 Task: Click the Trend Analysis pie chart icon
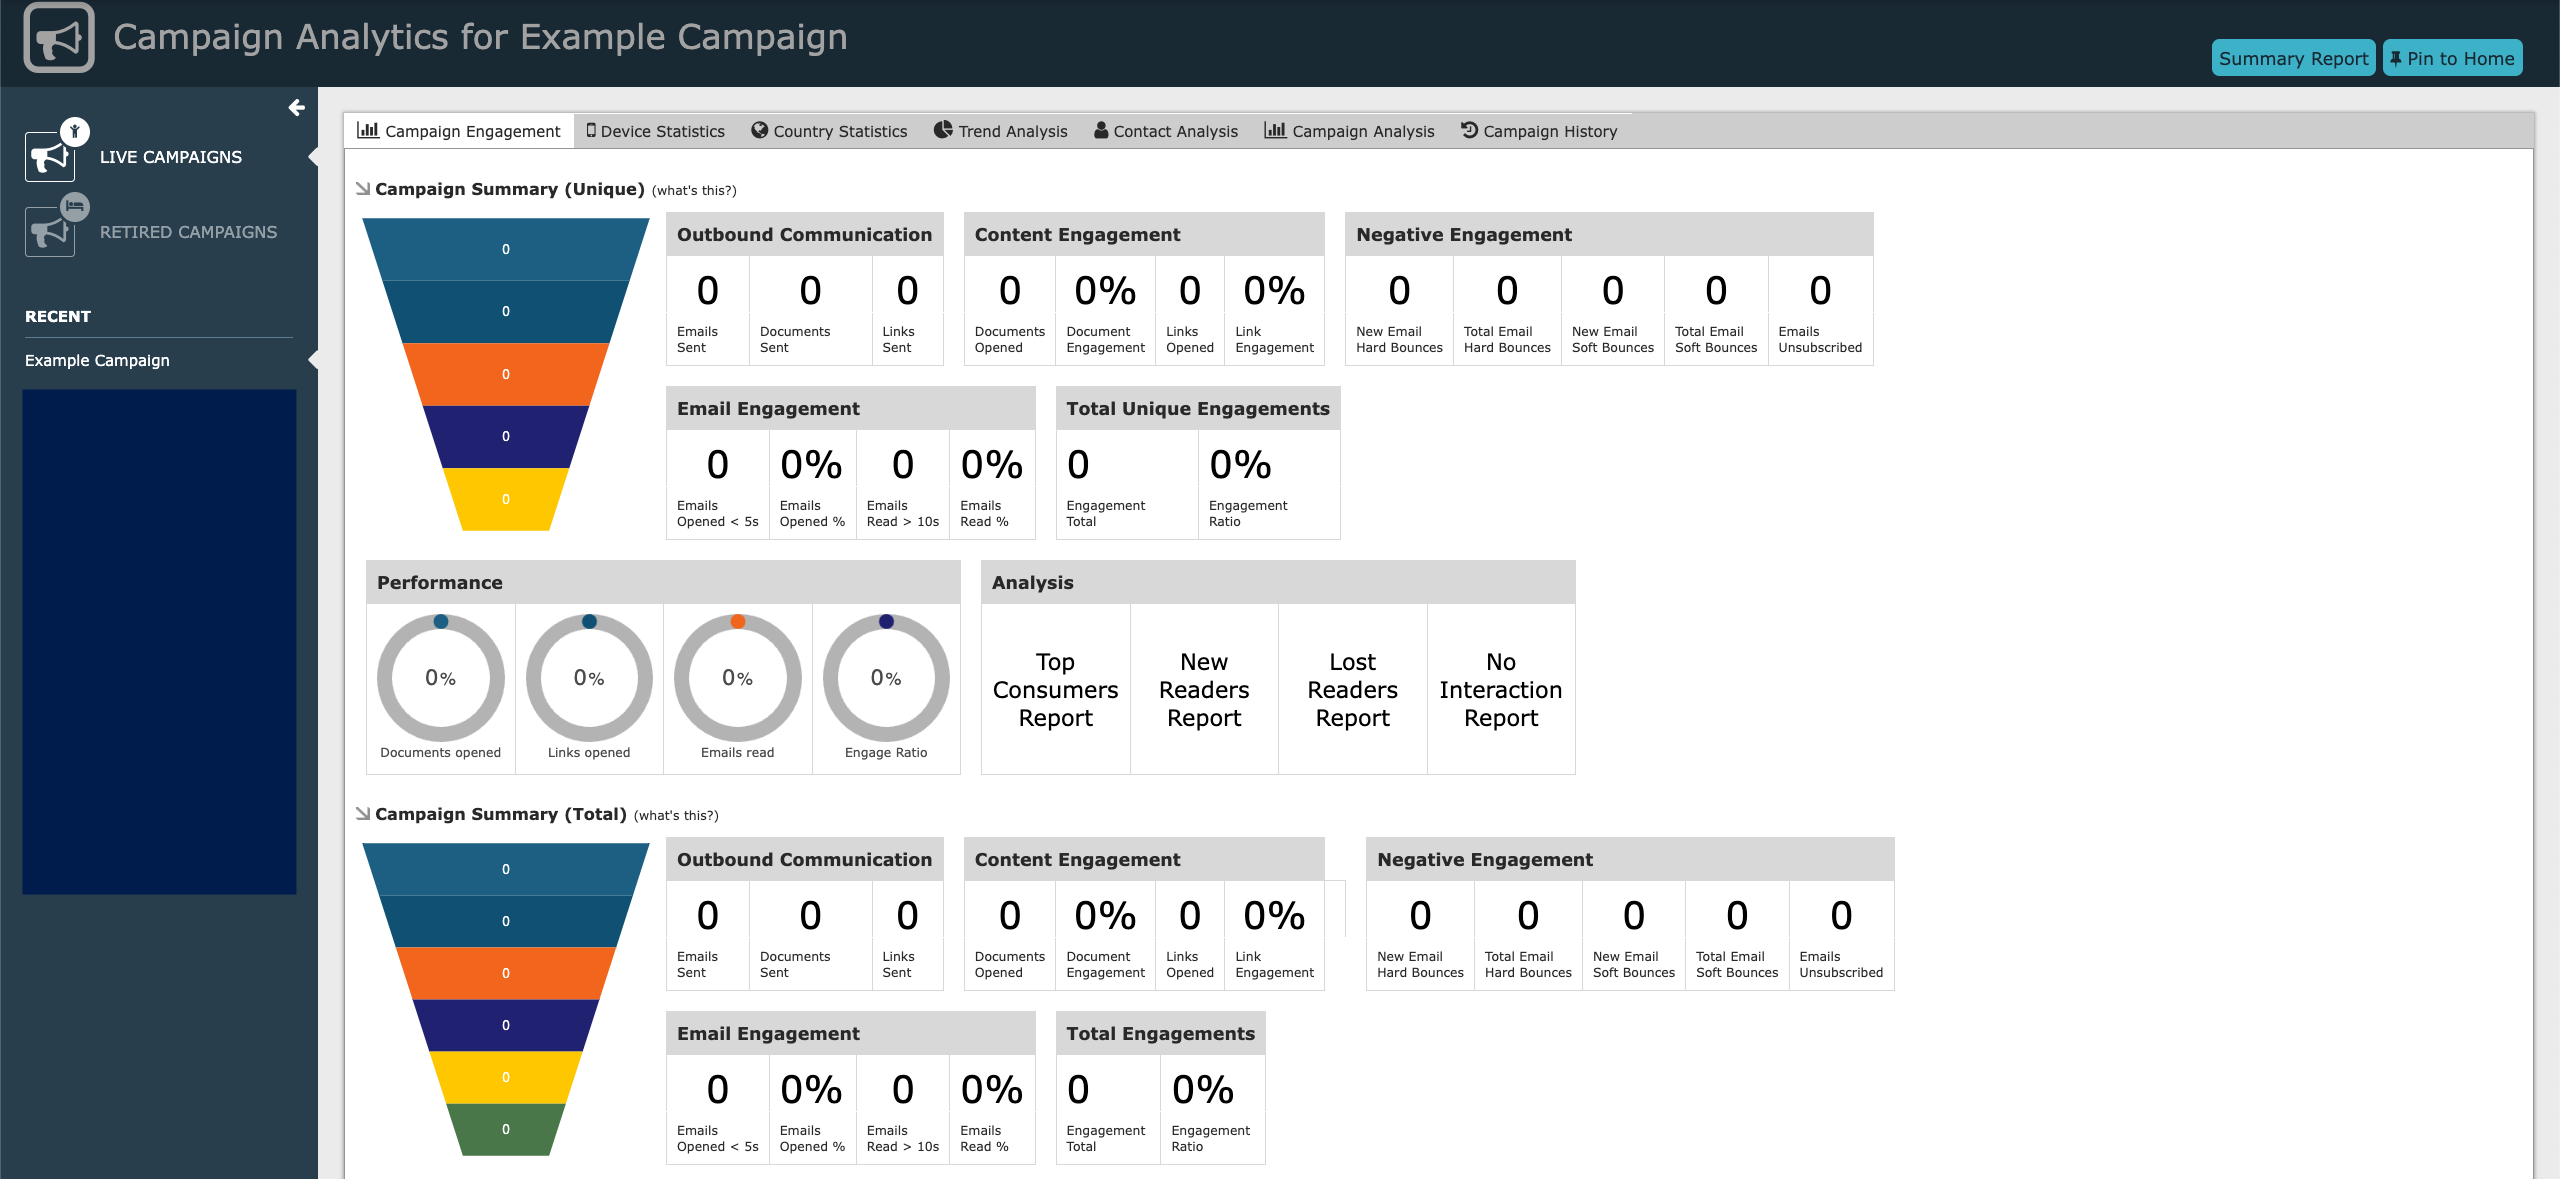(x=943, y=130)
